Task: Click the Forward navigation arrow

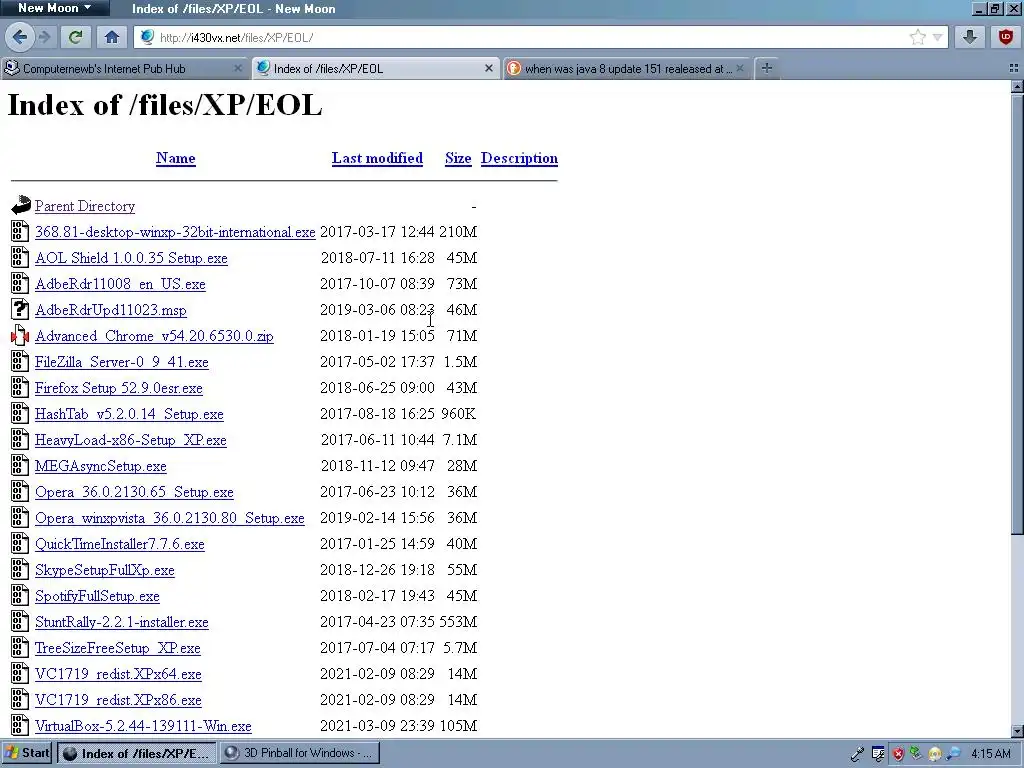Action: 44,37
